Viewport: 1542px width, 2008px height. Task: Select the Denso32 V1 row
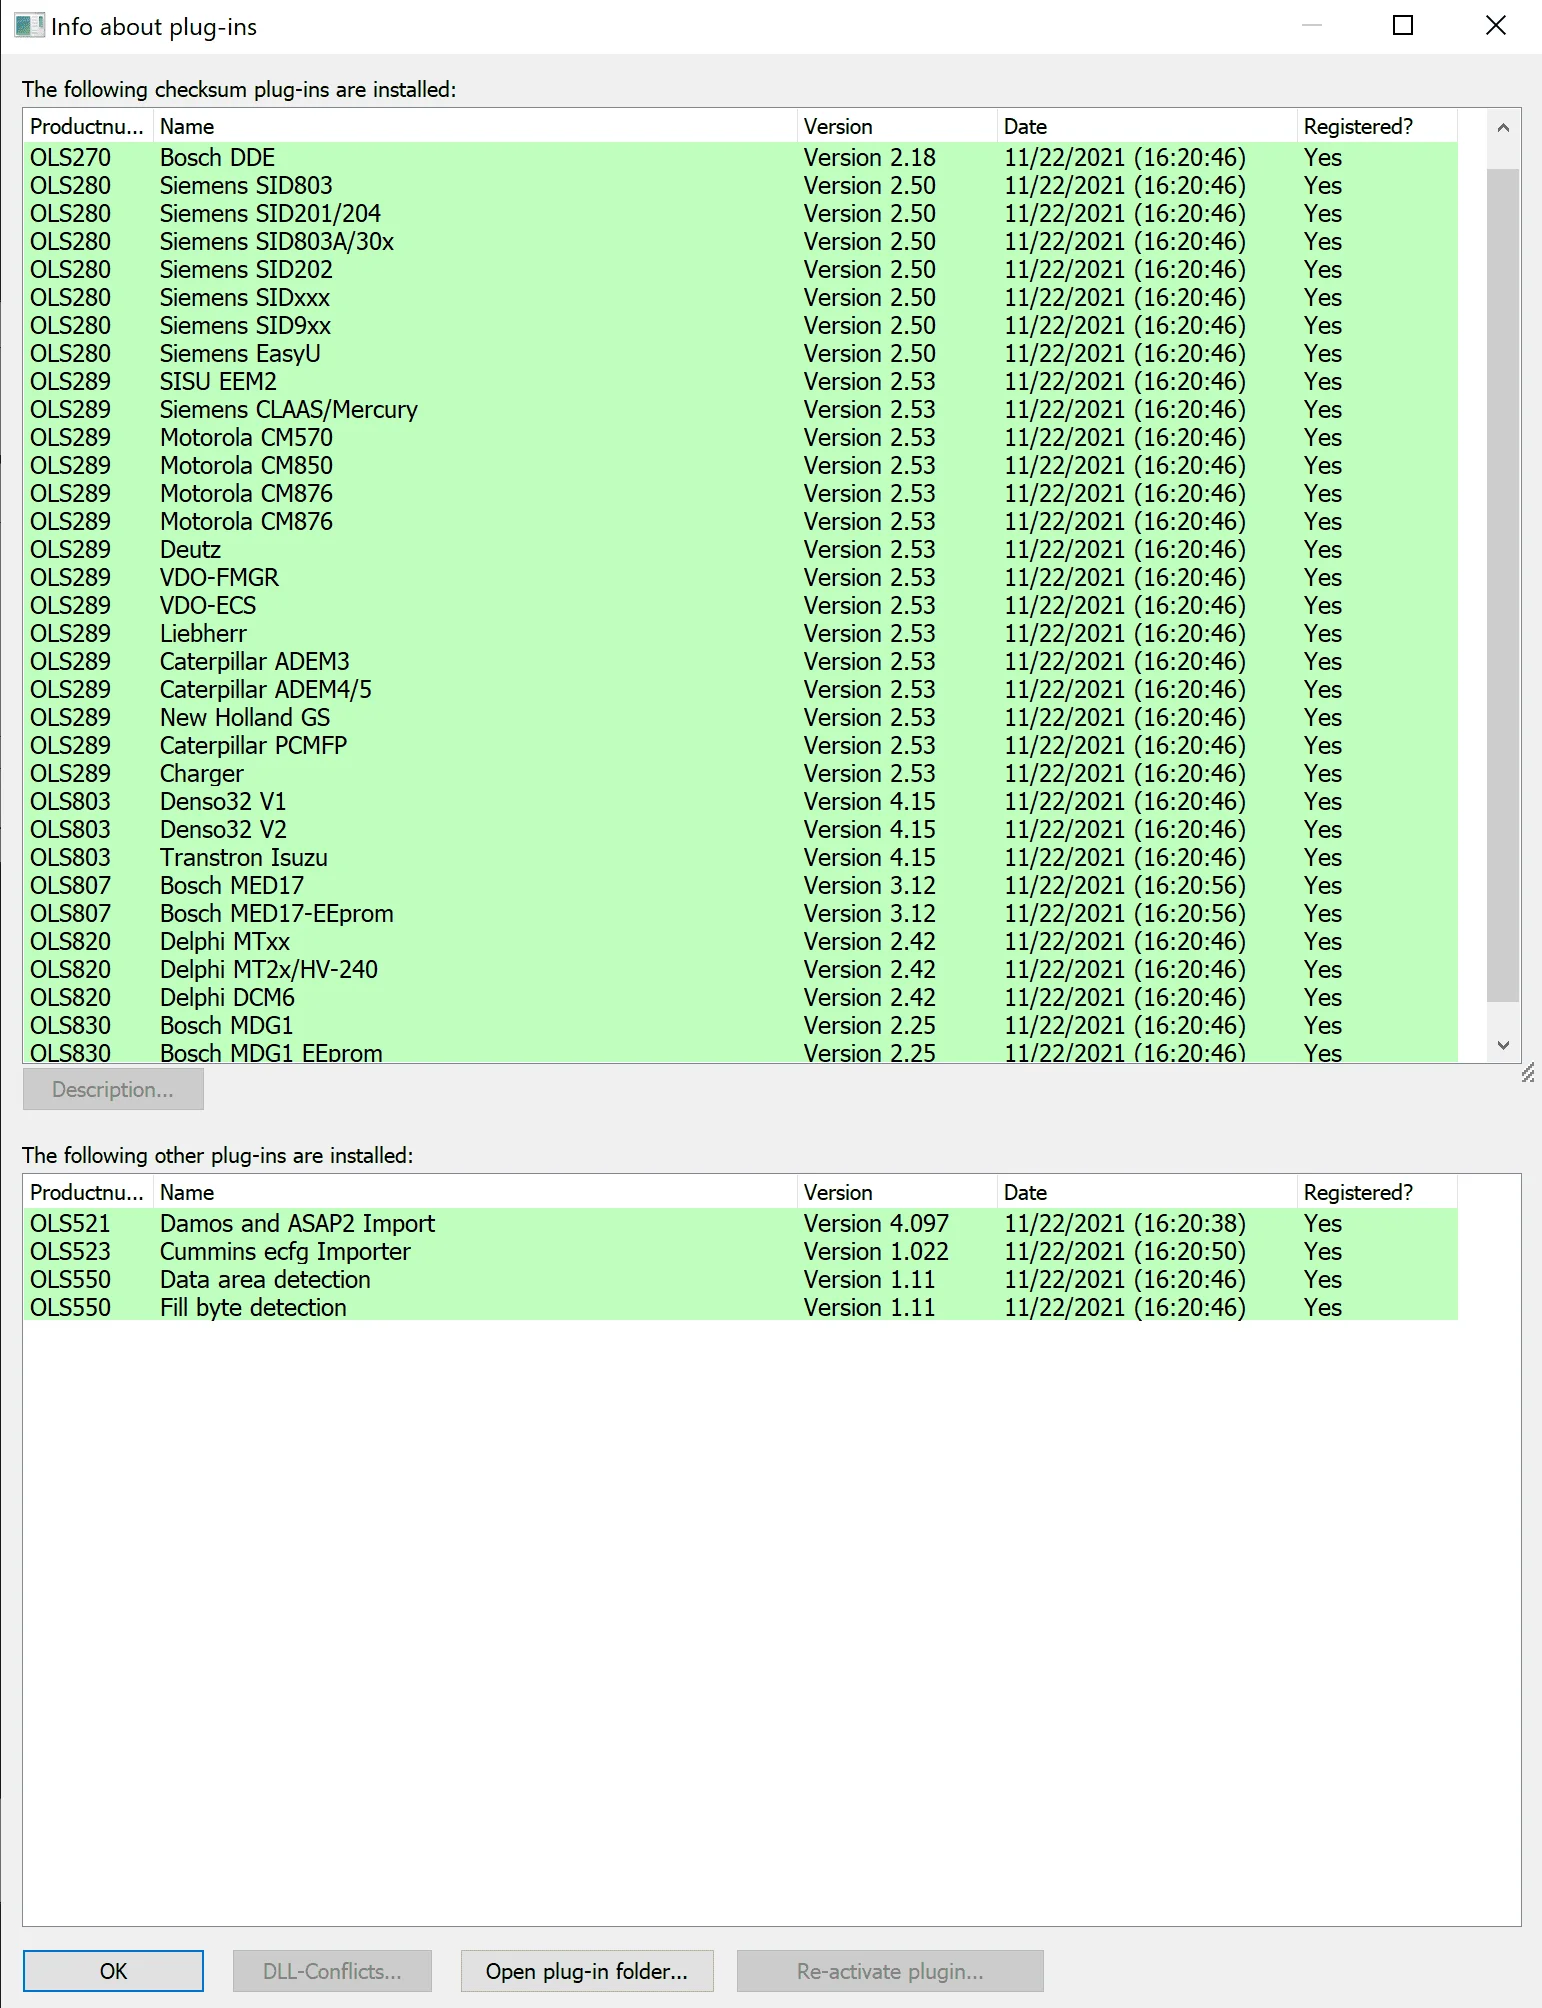740,801
